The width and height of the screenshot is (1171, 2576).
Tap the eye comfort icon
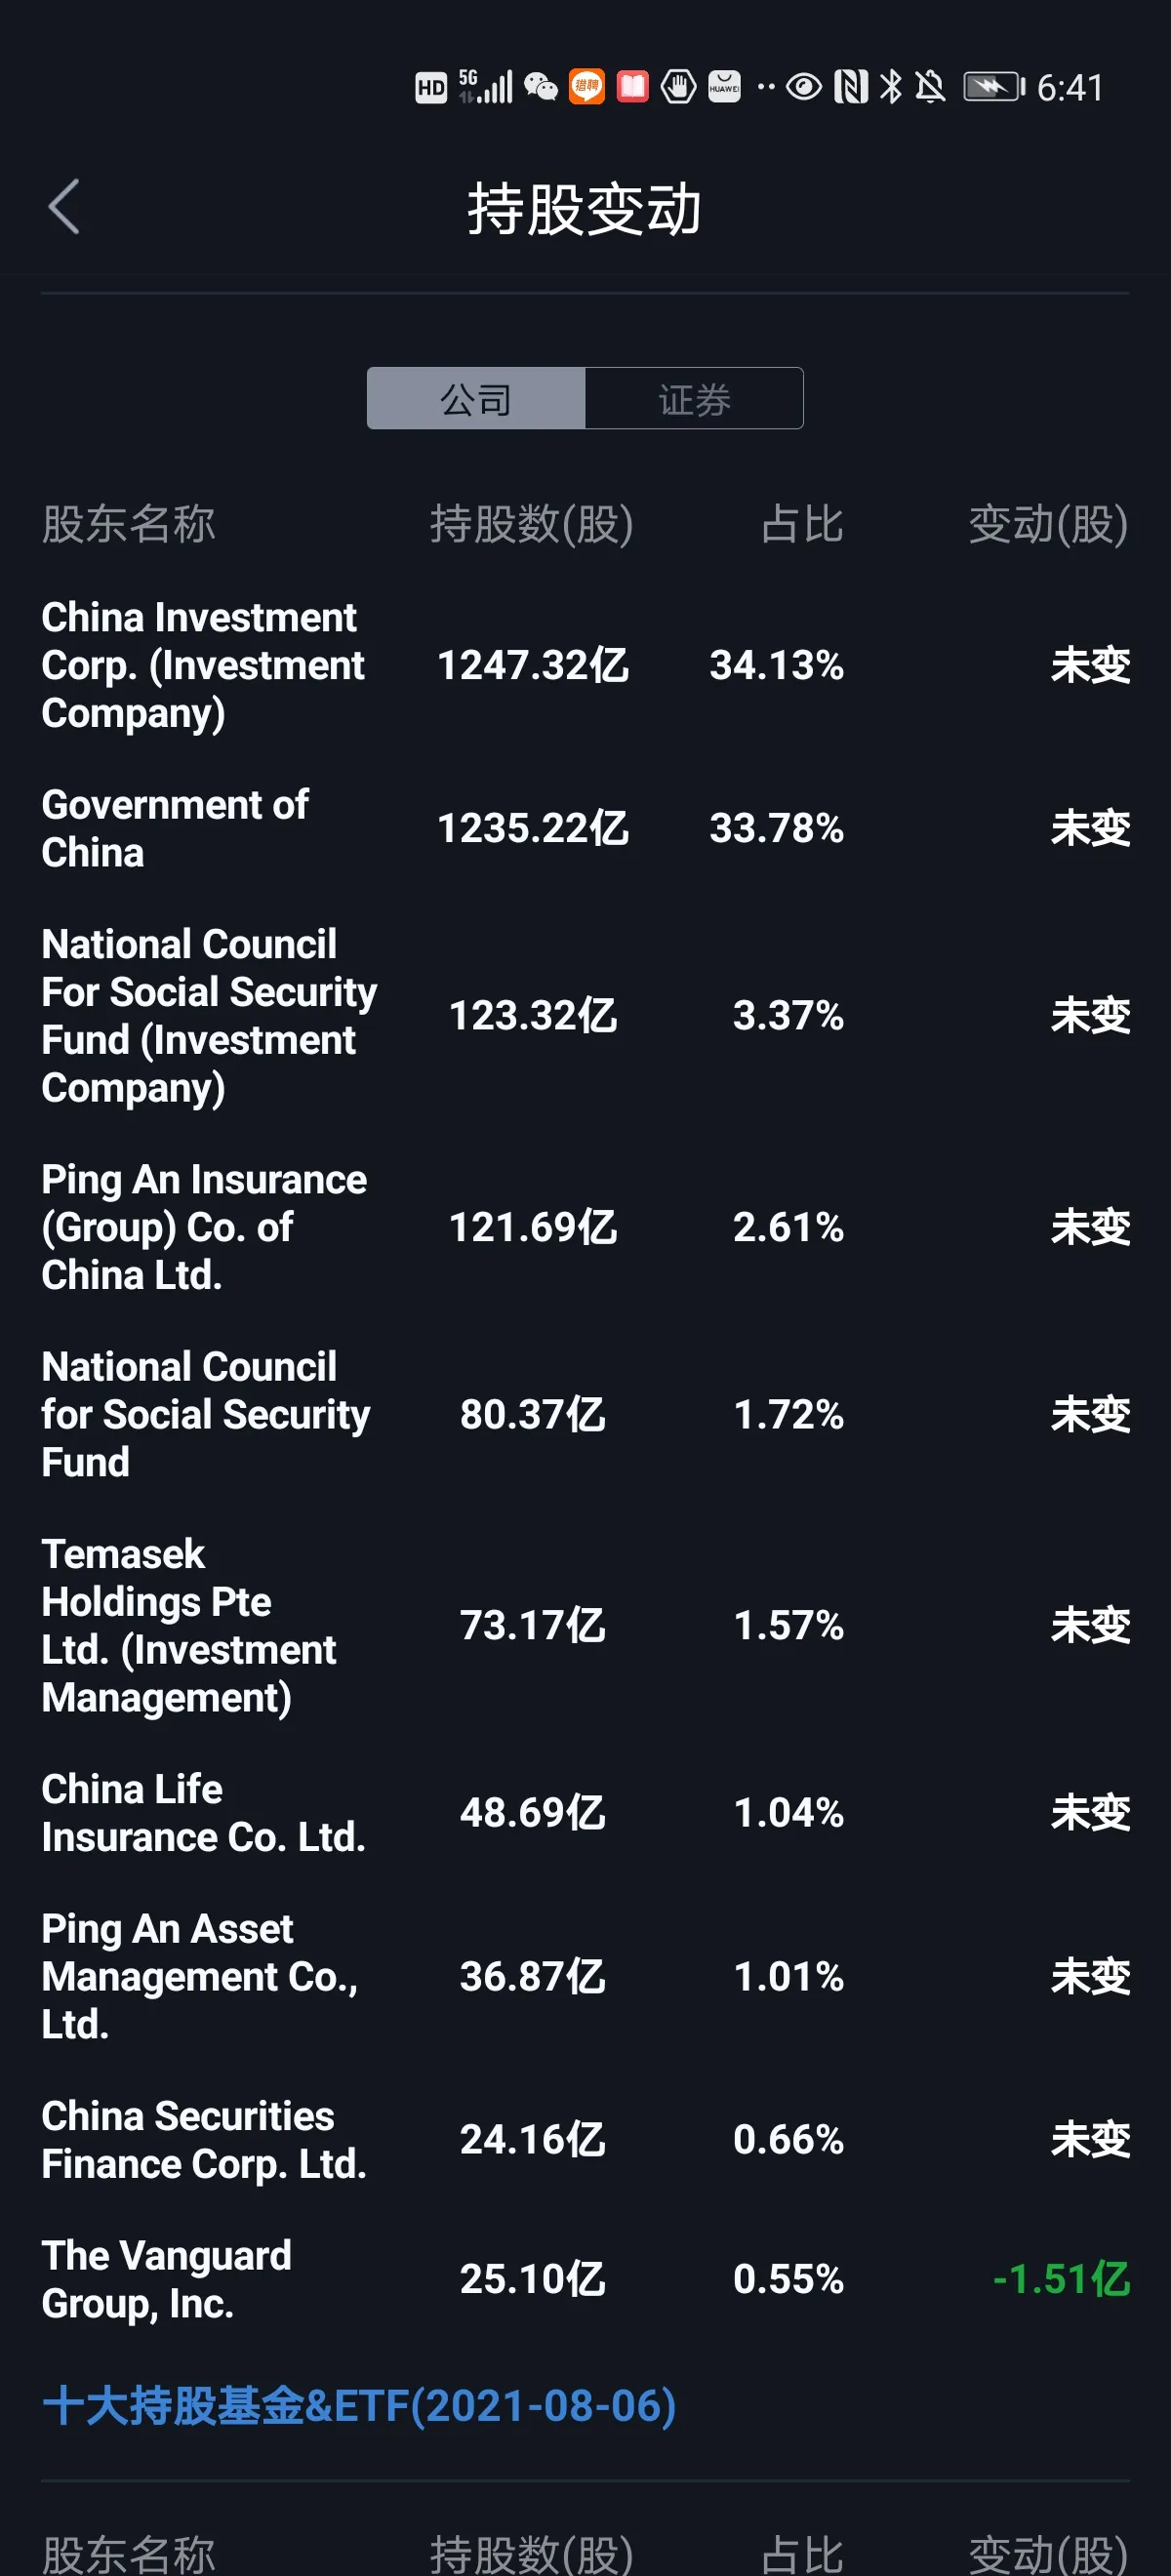(804, 88)
